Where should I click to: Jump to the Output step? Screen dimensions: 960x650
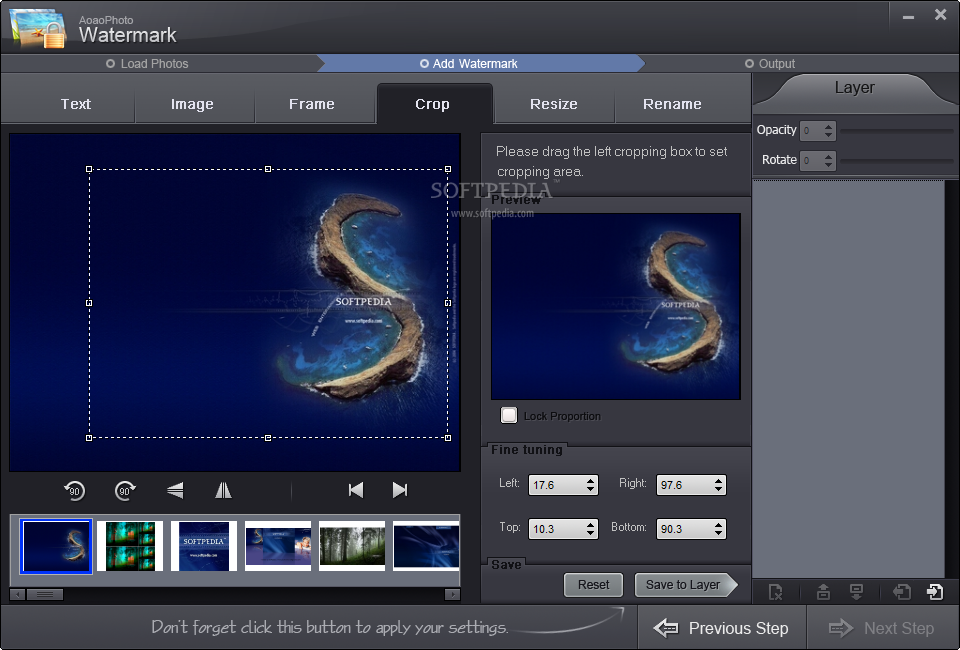770,64
